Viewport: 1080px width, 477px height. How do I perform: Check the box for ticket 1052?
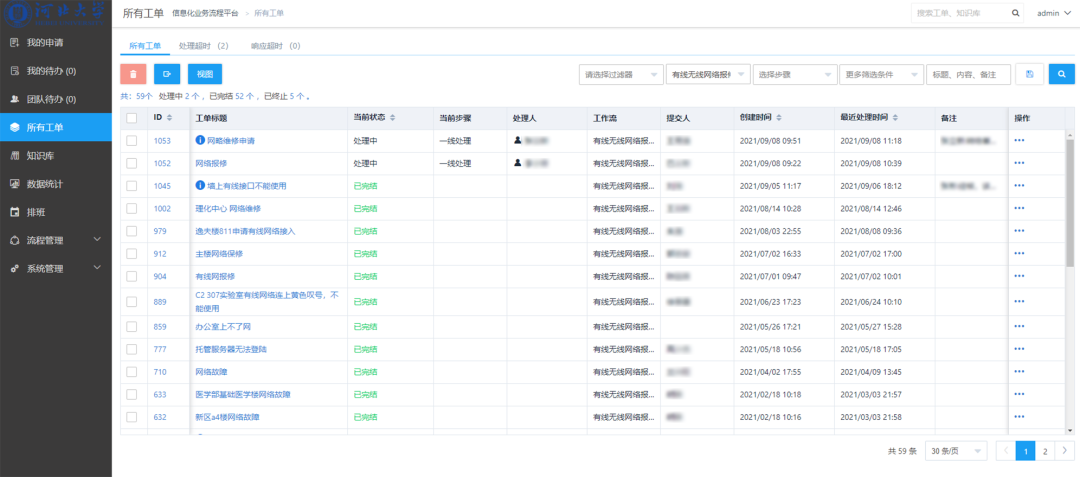tap(132, 163)
